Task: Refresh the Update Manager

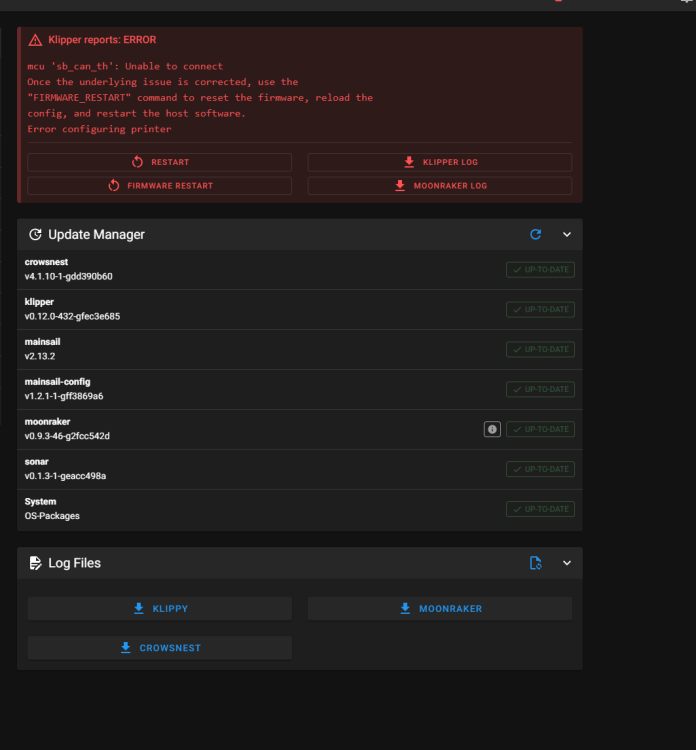Action: tap(535, 234)
